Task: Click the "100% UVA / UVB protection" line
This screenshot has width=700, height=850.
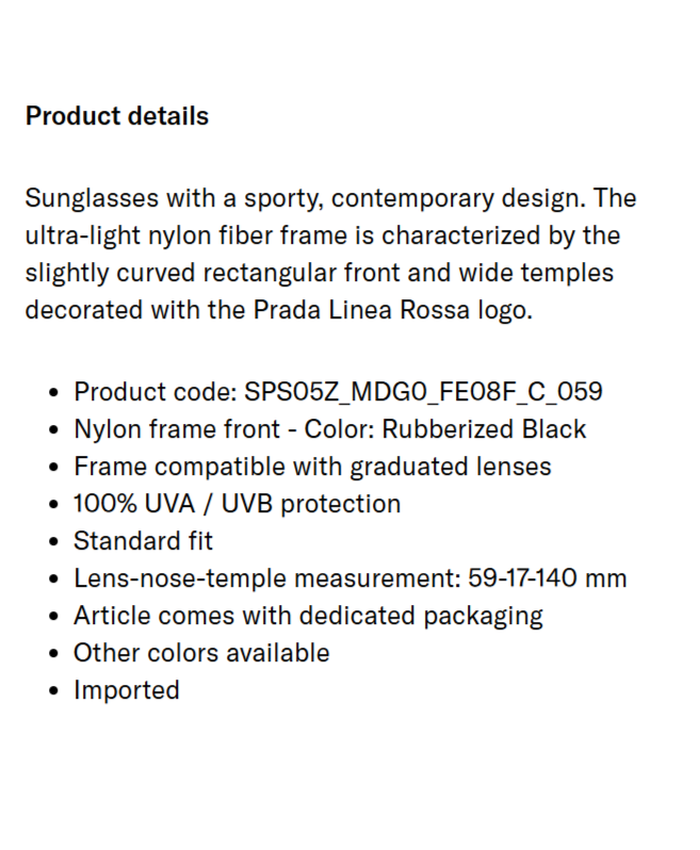Action: tap(237, 503)
